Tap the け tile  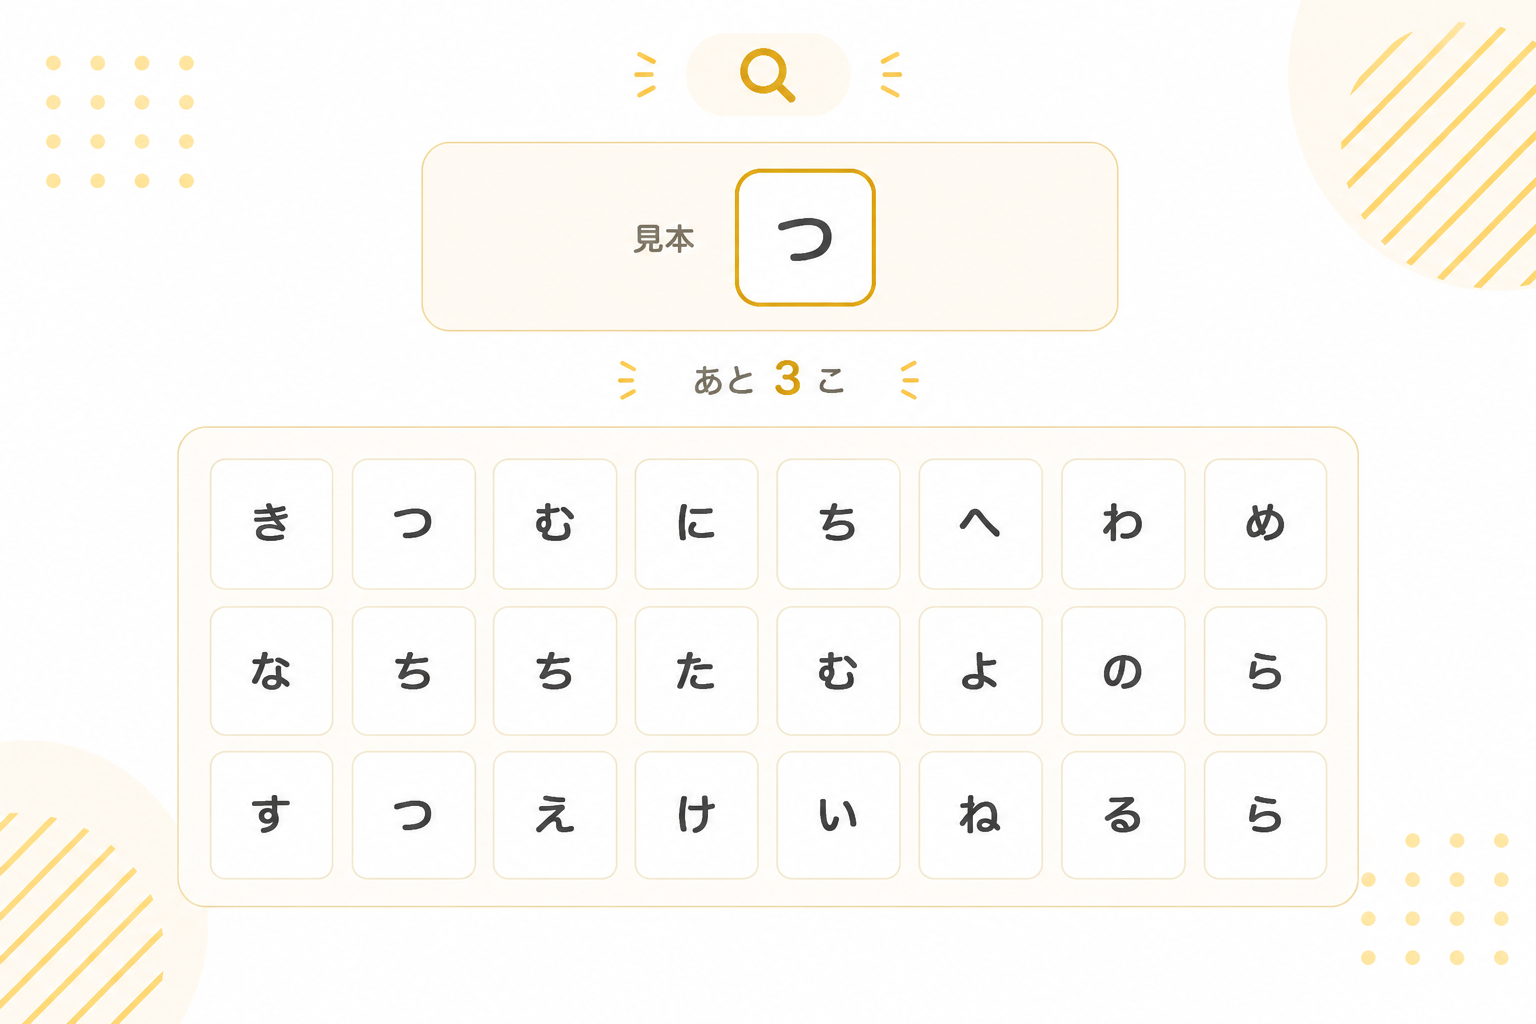(x=696, y=815)
